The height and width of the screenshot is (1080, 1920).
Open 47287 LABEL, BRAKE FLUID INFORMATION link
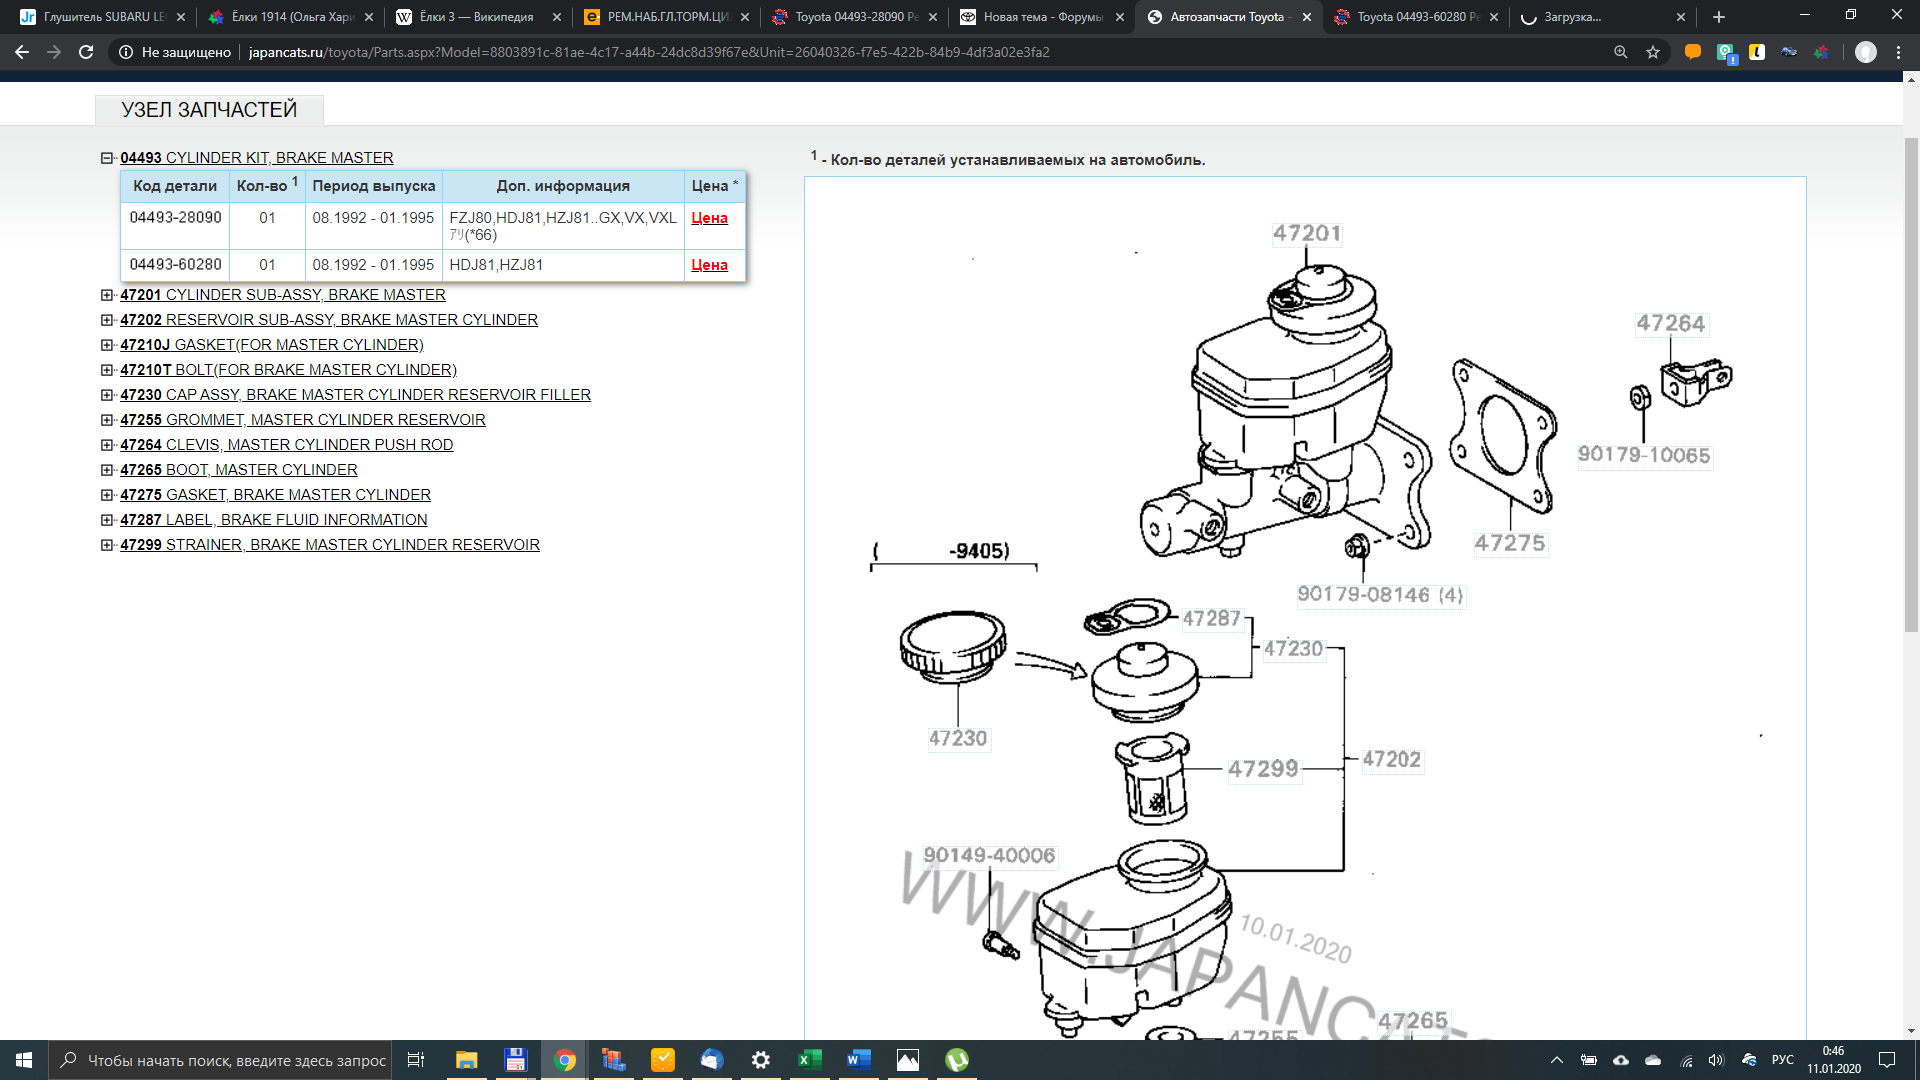coord(273,520)
